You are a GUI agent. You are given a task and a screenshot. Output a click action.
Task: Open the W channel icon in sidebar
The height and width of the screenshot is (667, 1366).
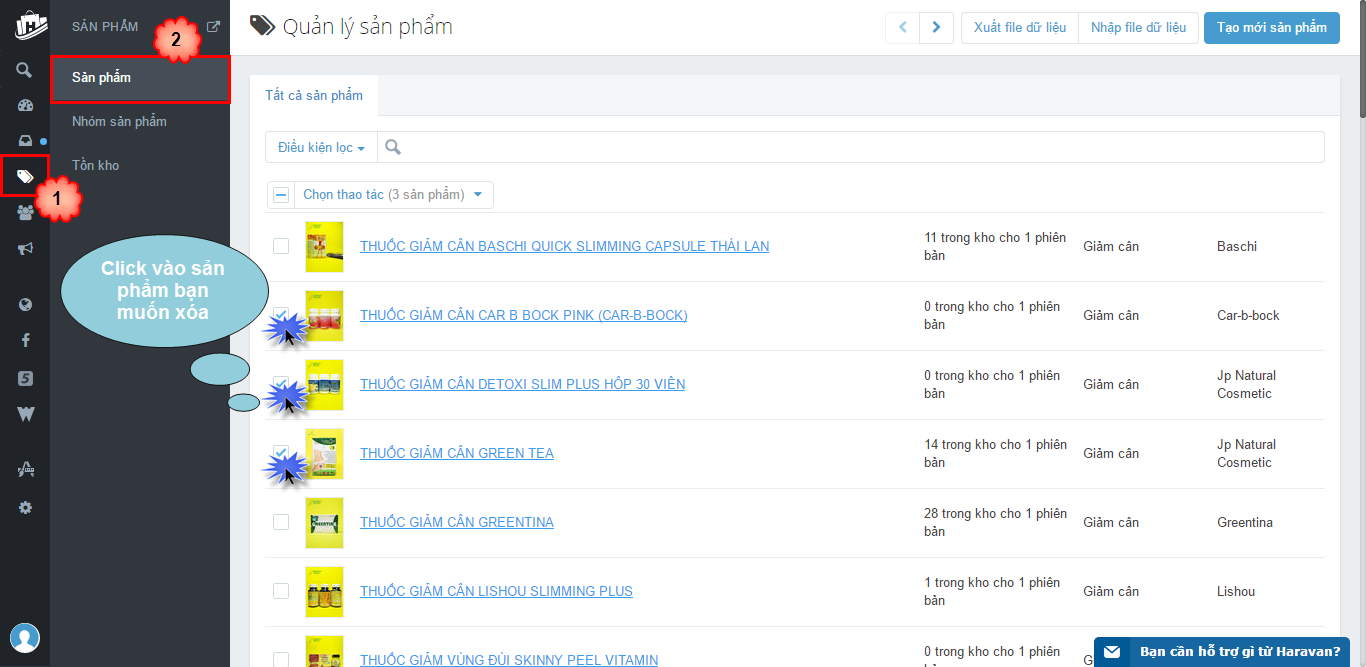point(25,414)
